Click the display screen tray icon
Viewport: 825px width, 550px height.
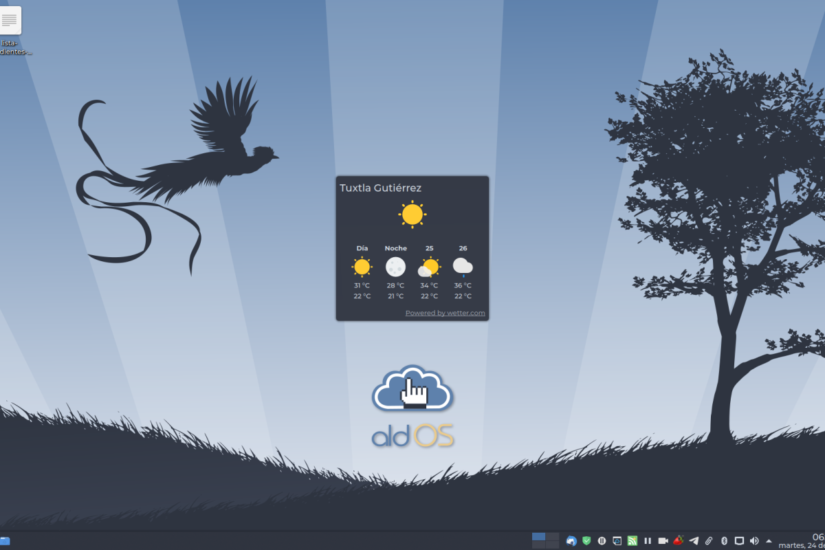[739, 541]
